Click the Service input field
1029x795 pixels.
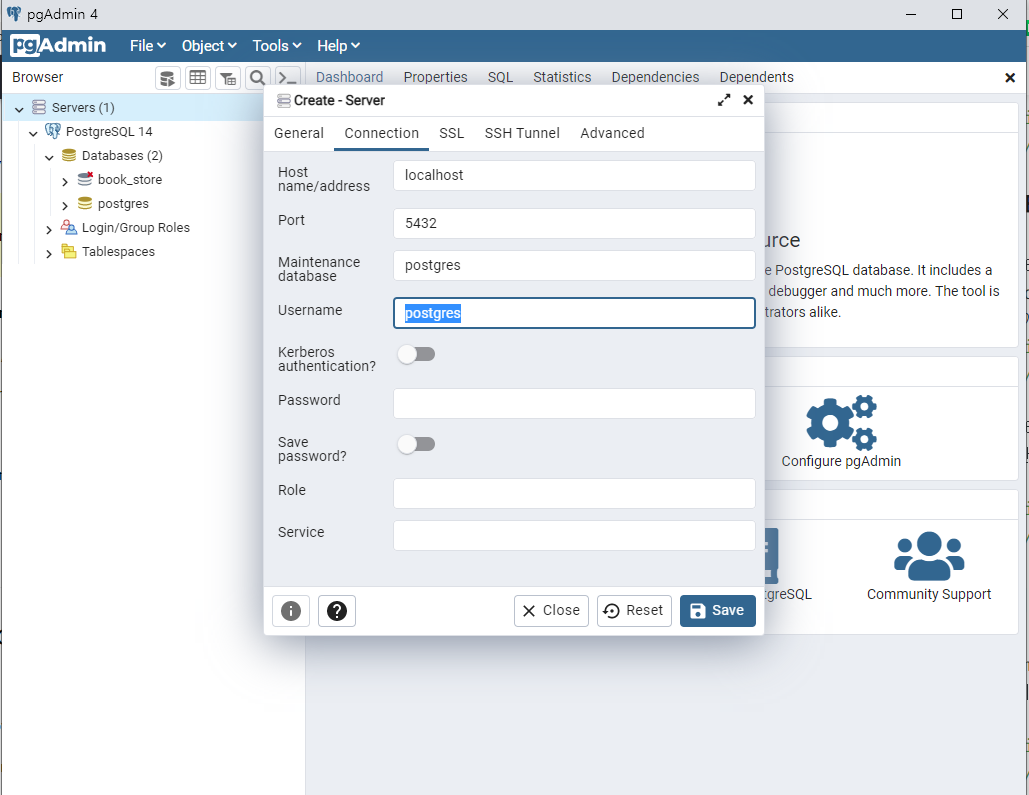point(574,535)
